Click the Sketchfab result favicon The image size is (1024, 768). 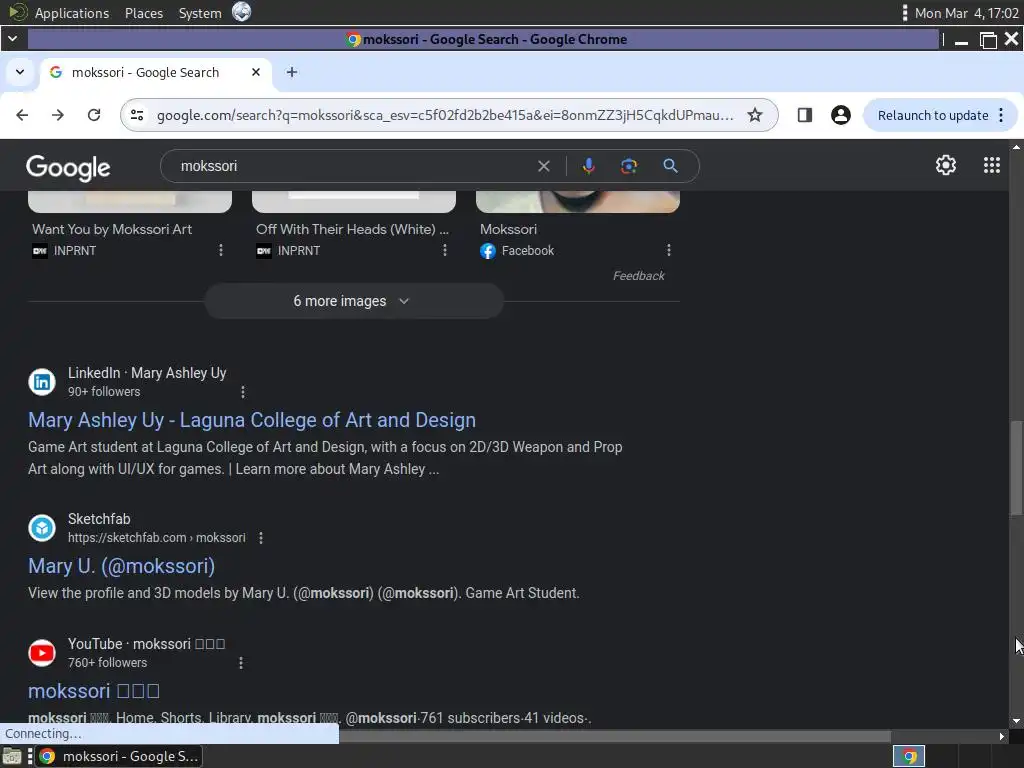[42, 528]
